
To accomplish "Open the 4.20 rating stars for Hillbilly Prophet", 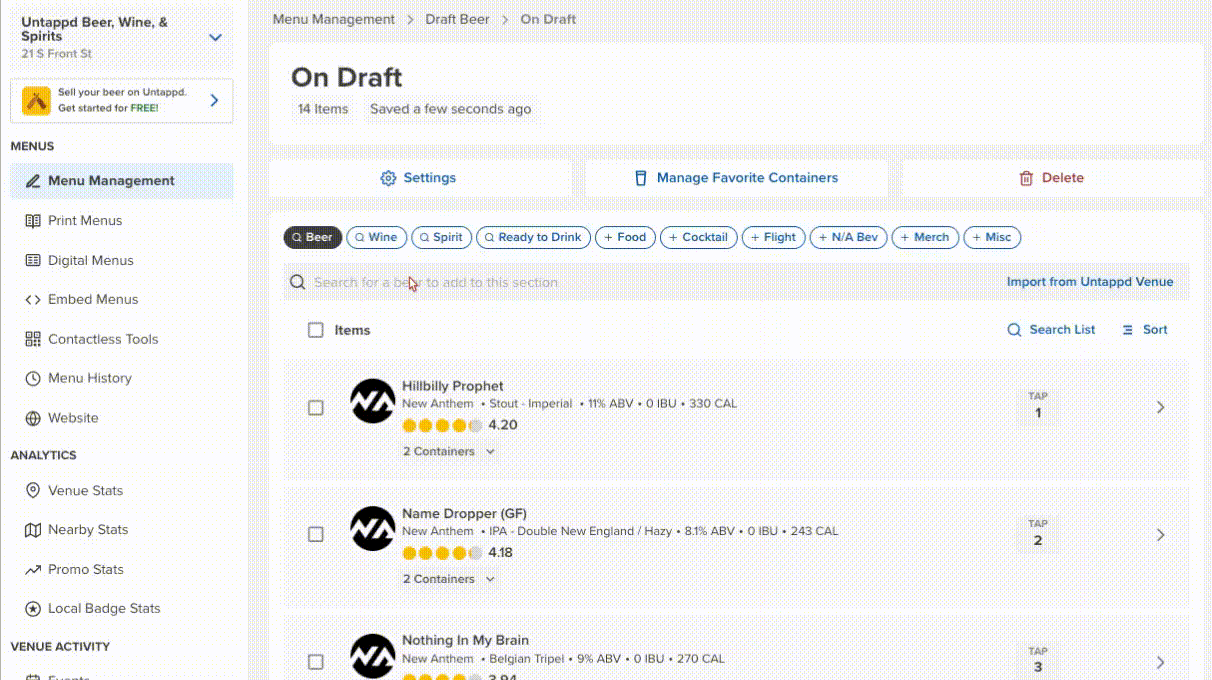I will (442, 425).
